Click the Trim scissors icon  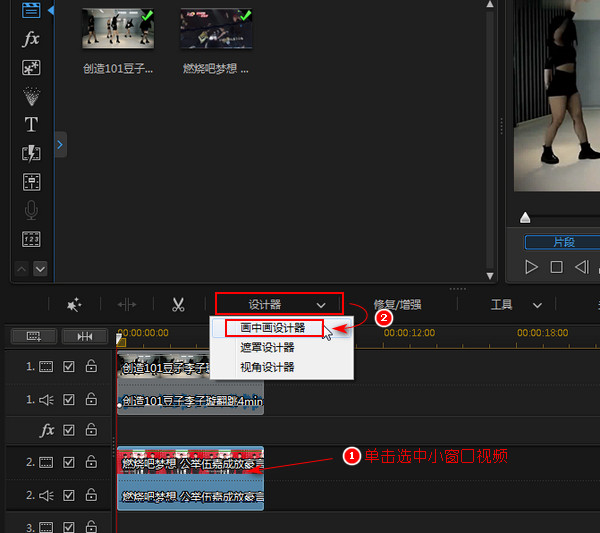178,305
